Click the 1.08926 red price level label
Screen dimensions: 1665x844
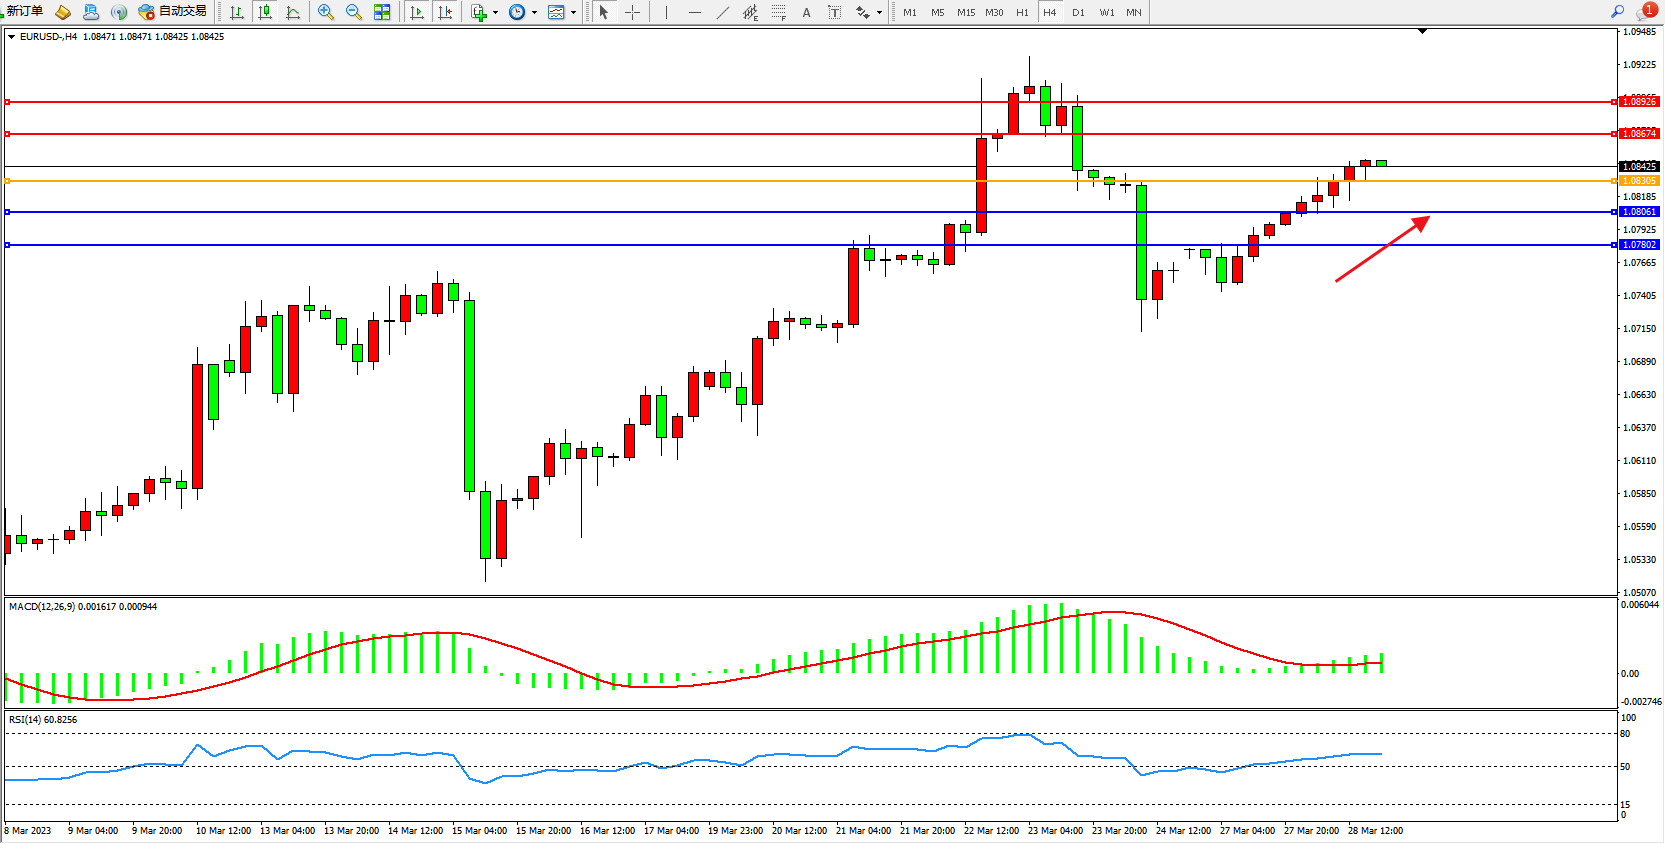1638,102
